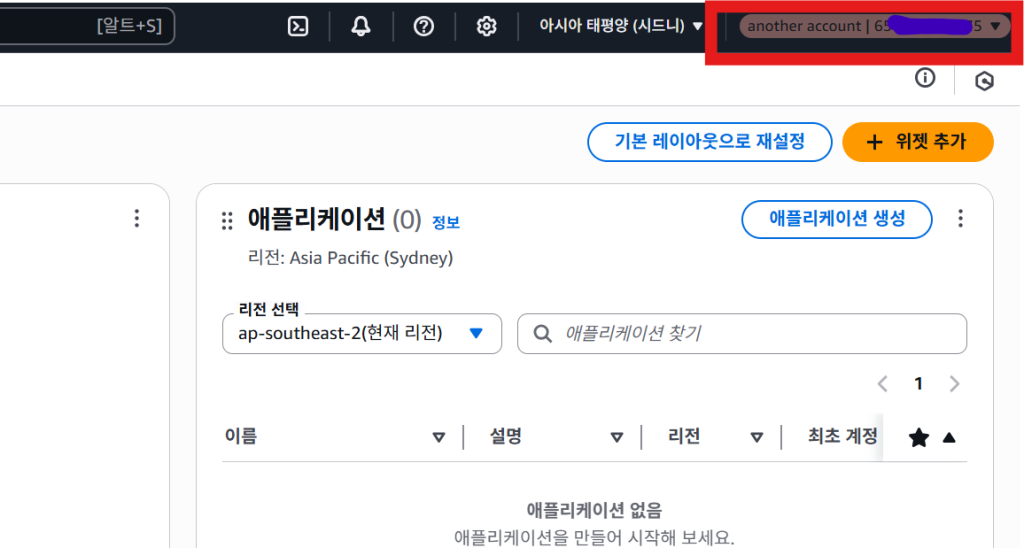This screenshot has height=548, width=1024.
Task: Select page number 1
Action: coord(918,383)
